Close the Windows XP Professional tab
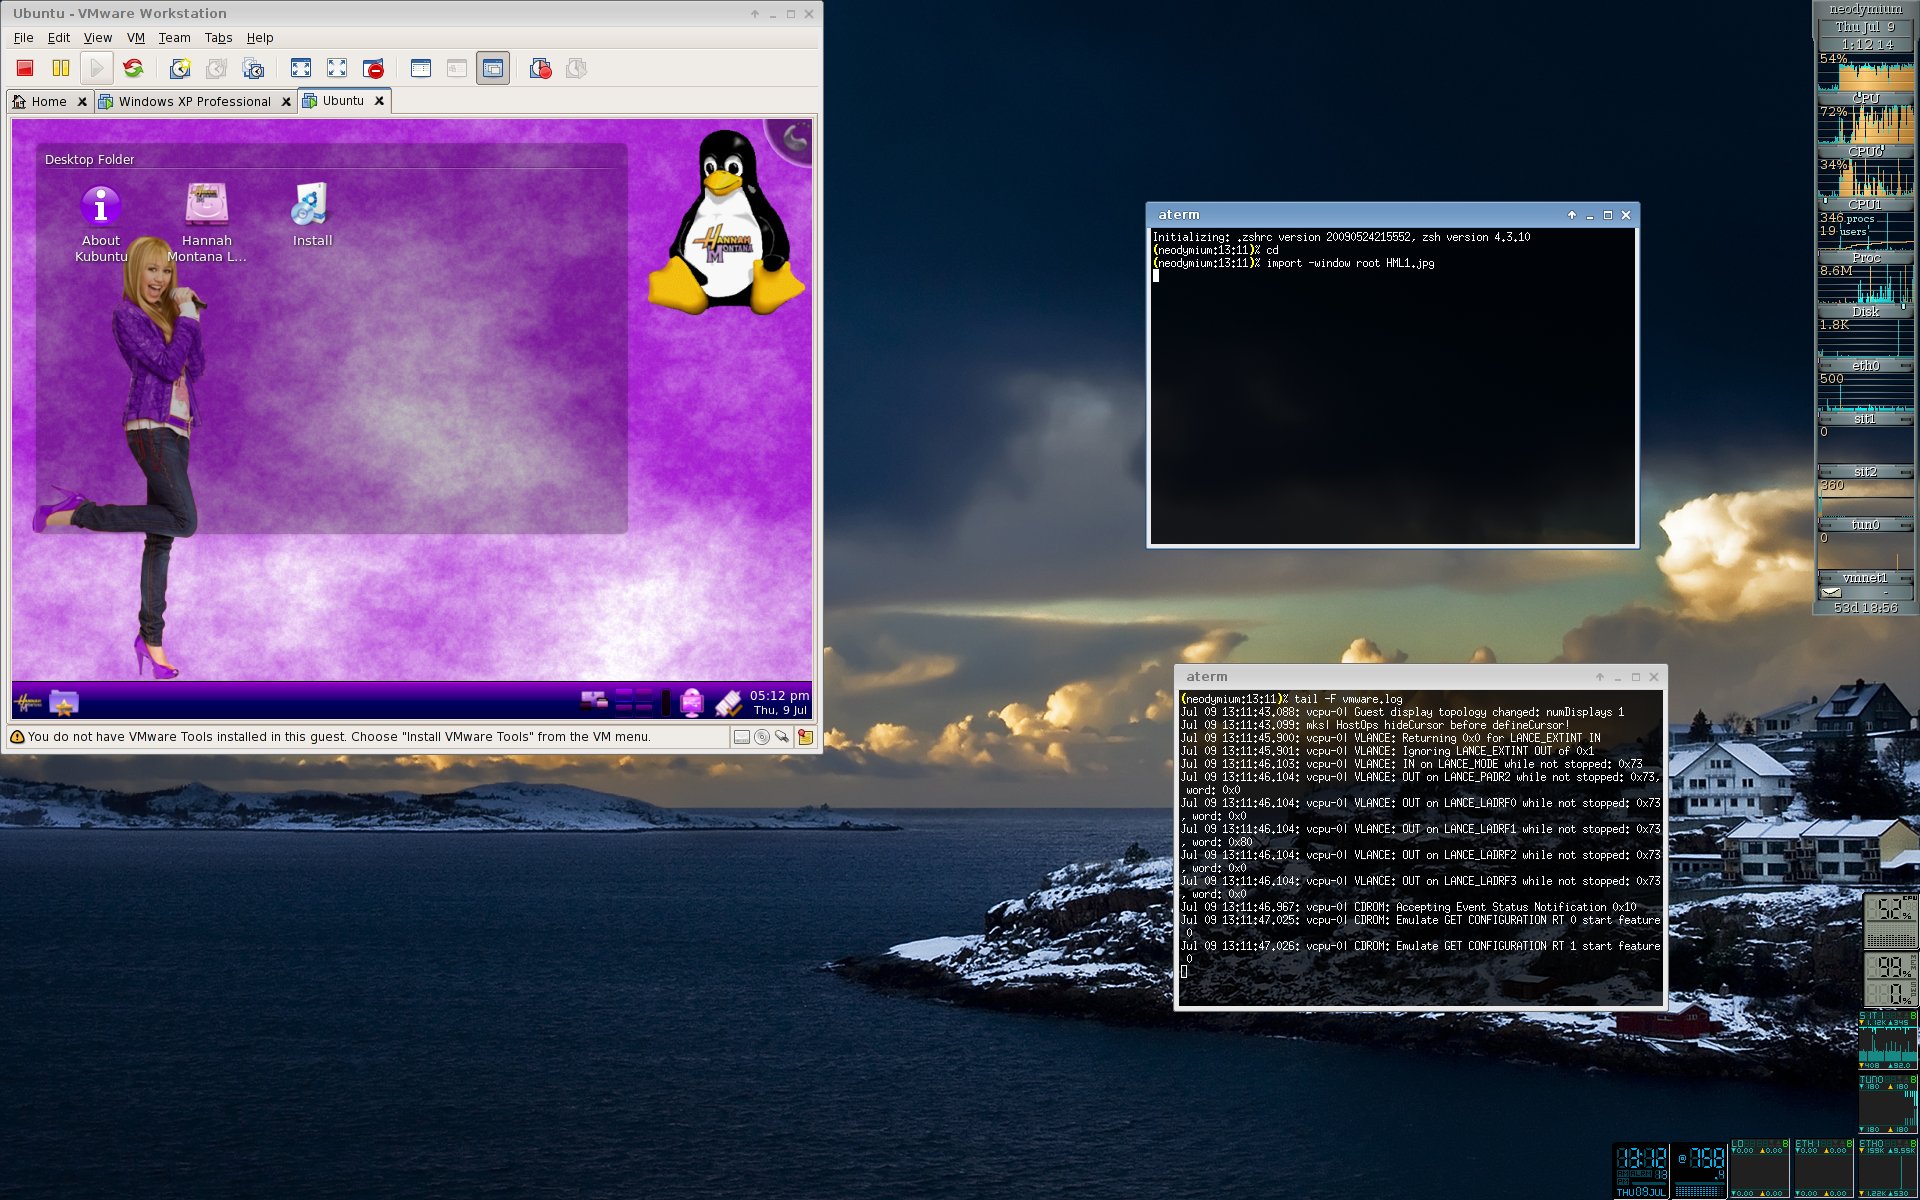This screenshot has width=1920, height=1200. [286, 101]
